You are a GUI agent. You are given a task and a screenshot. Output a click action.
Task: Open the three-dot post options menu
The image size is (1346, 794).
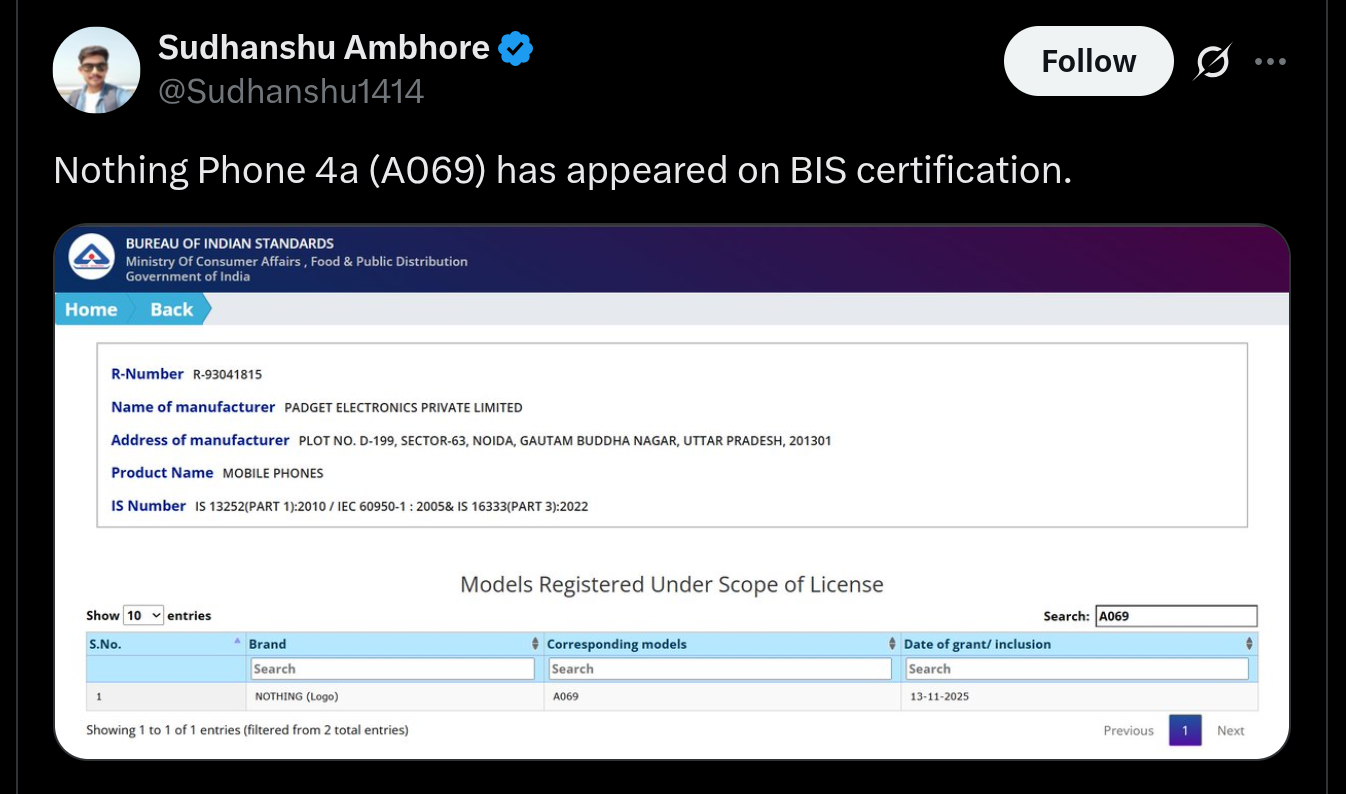(x=1270, y=61)
